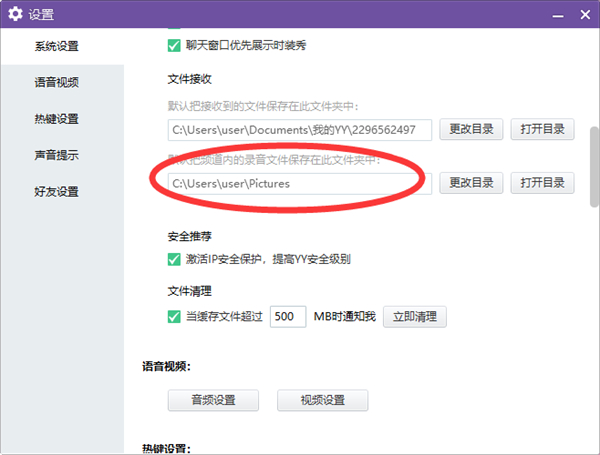Click the settings gear icon in title bar

pos(15,14)
